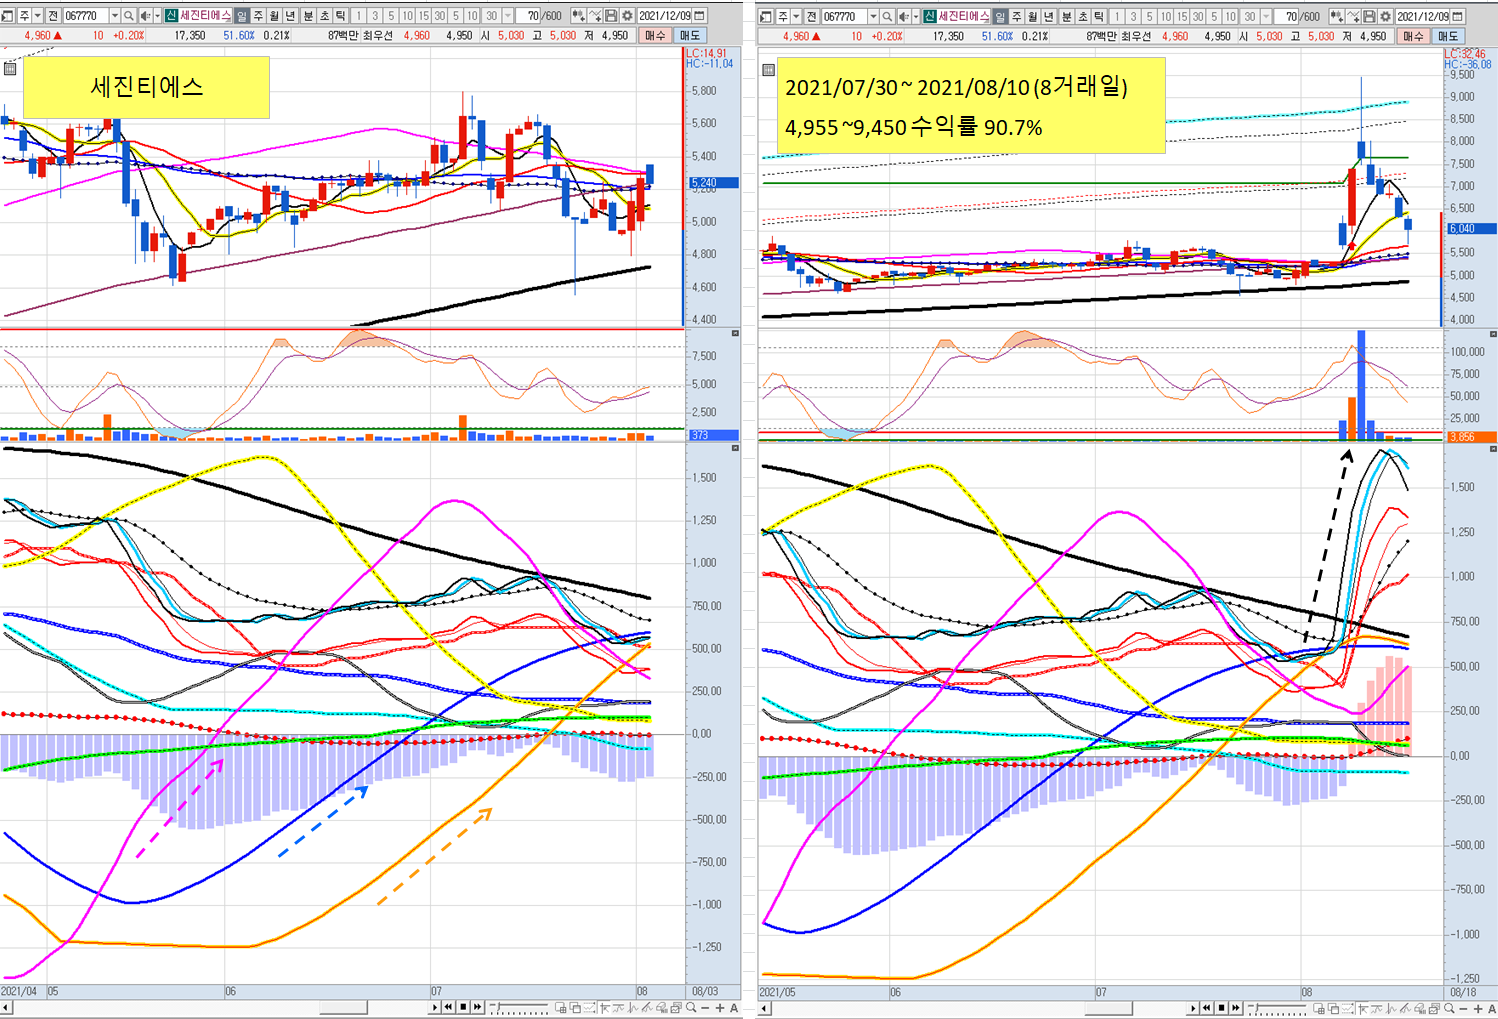The height and width of the screenshot is (1019, 1498).
Task: Select the 틱 (tick) tab on right chart
Action: pyautogui.click(x=1099, y=17)
